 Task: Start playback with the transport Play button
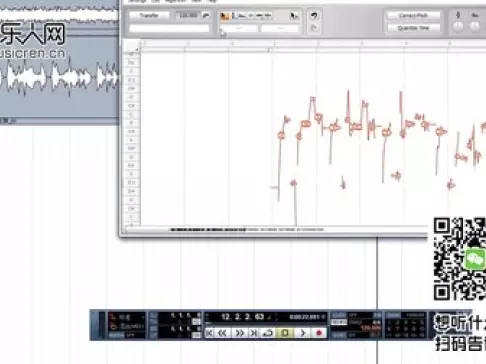(303, 333)
